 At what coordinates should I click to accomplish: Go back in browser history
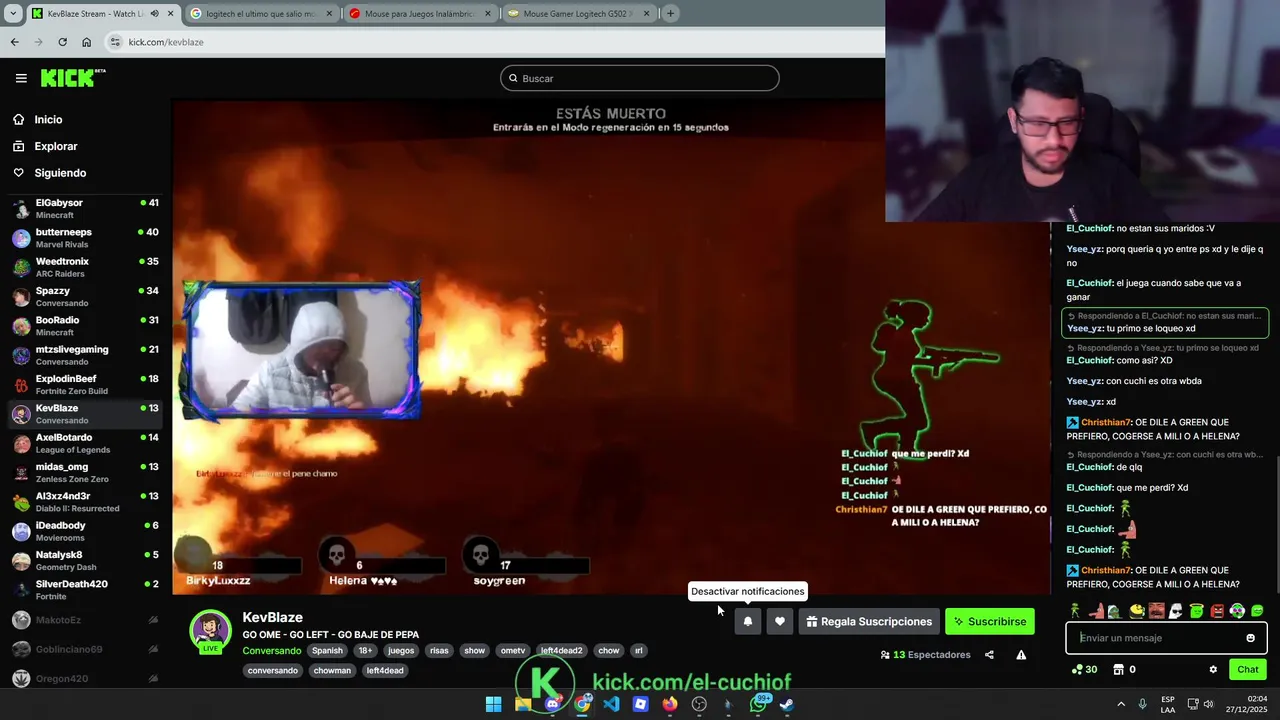click(14, 42)
